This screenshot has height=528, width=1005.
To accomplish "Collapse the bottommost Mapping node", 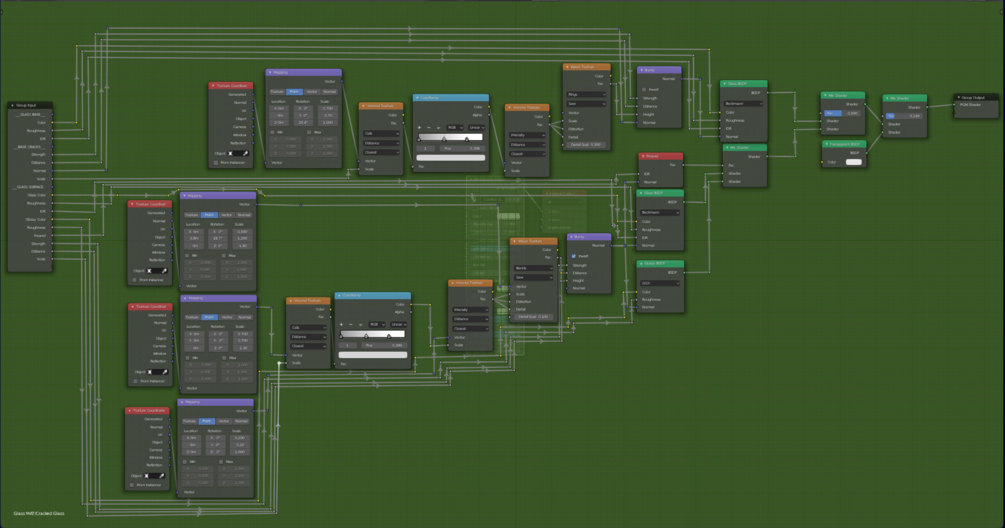I will click(182, 402).
